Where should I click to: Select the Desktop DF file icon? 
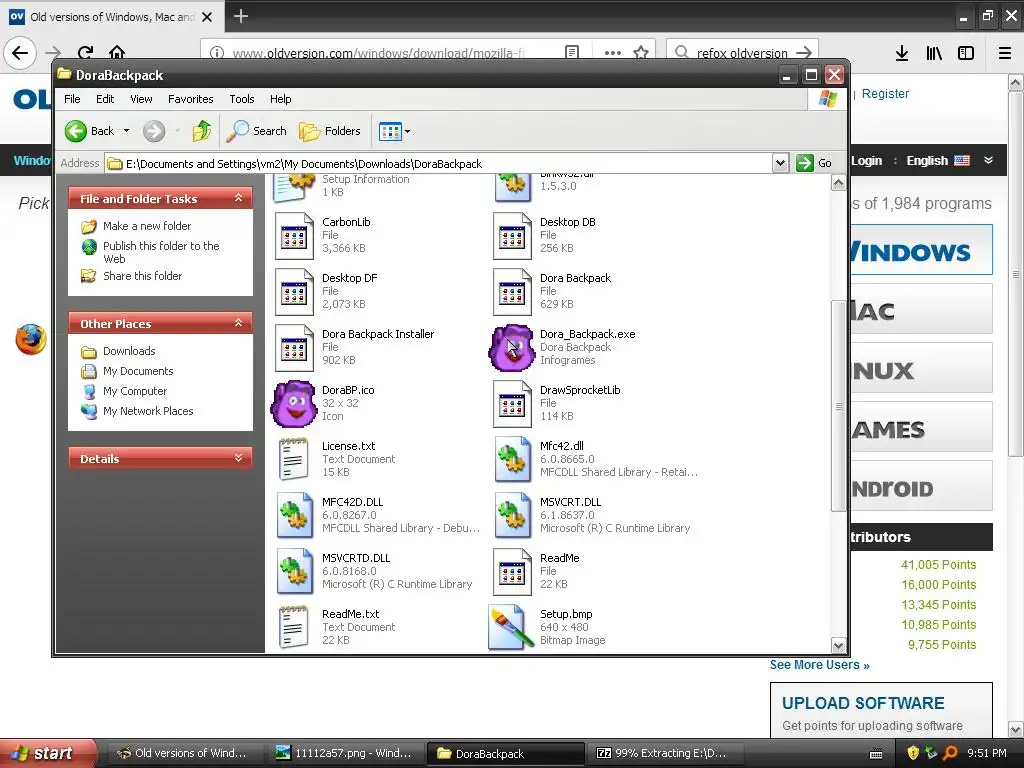pyautogui.click(x=294, y=292)
